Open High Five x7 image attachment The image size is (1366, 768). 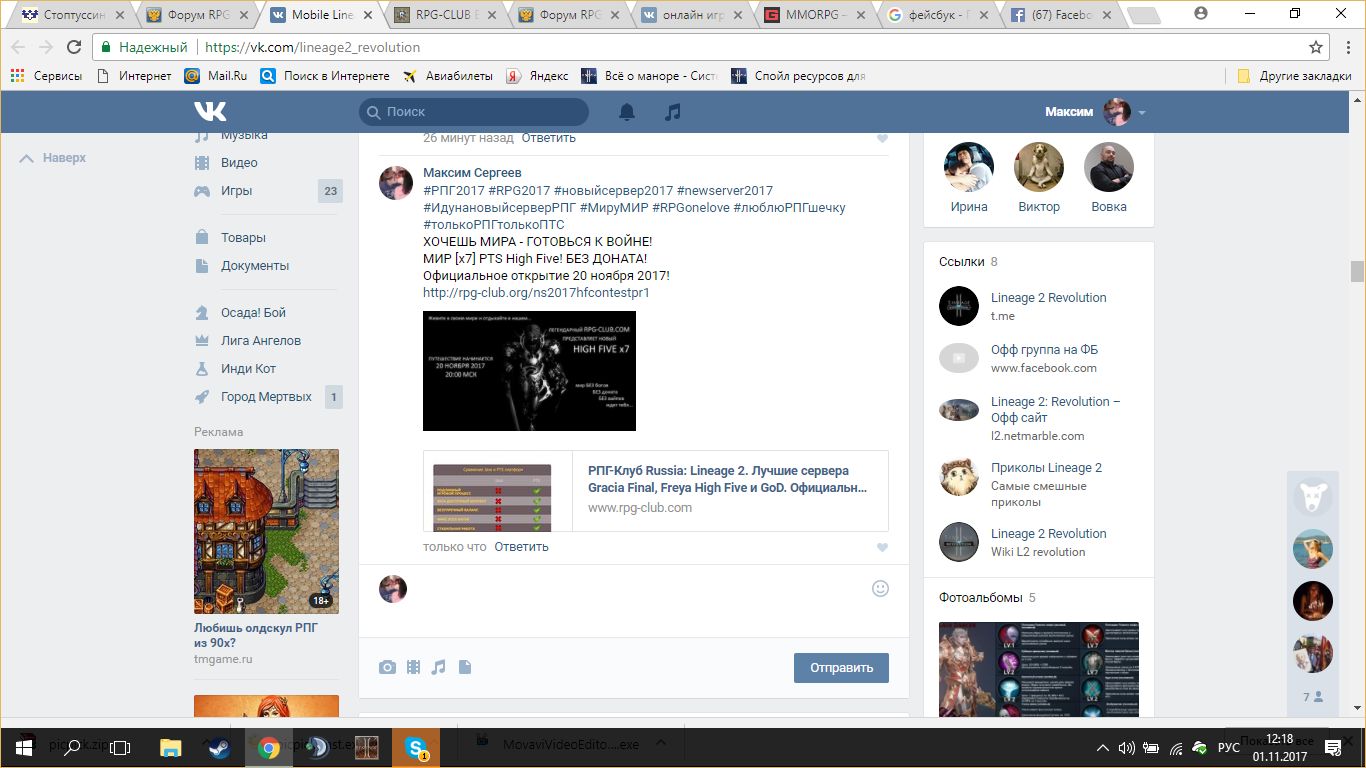529,371
